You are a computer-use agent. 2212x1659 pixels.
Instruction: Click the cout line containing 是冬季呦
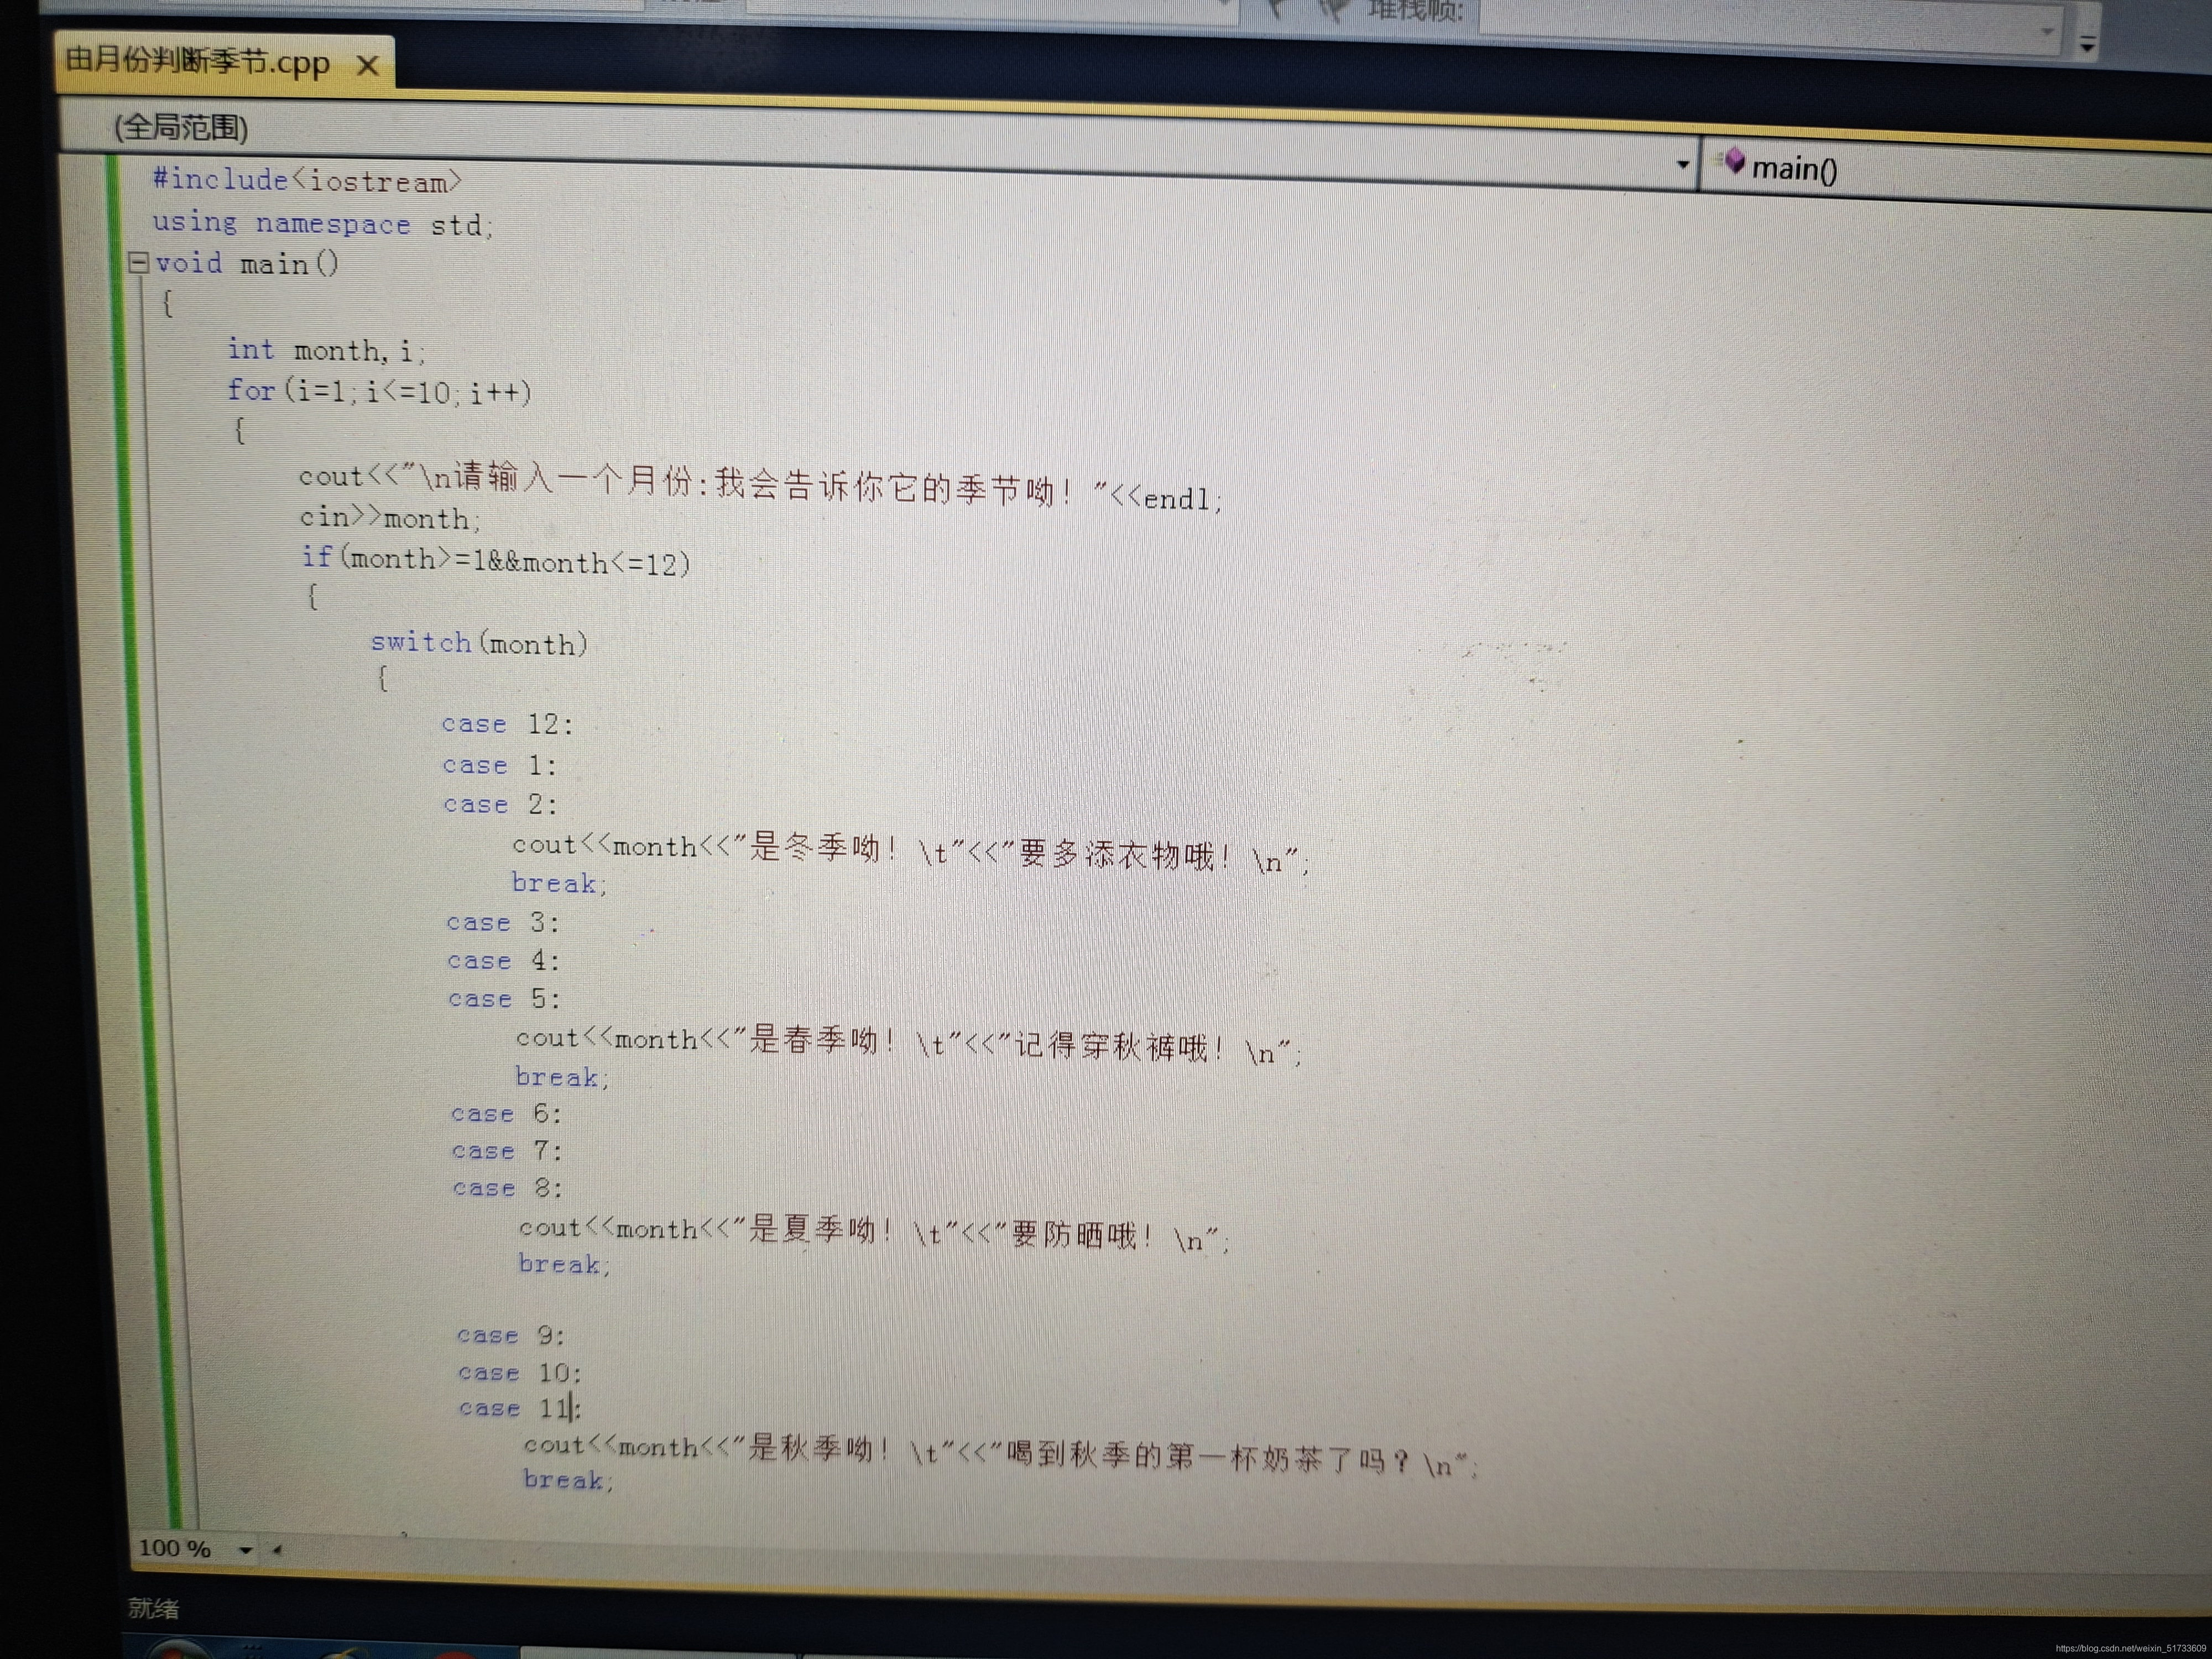[911, 854]
